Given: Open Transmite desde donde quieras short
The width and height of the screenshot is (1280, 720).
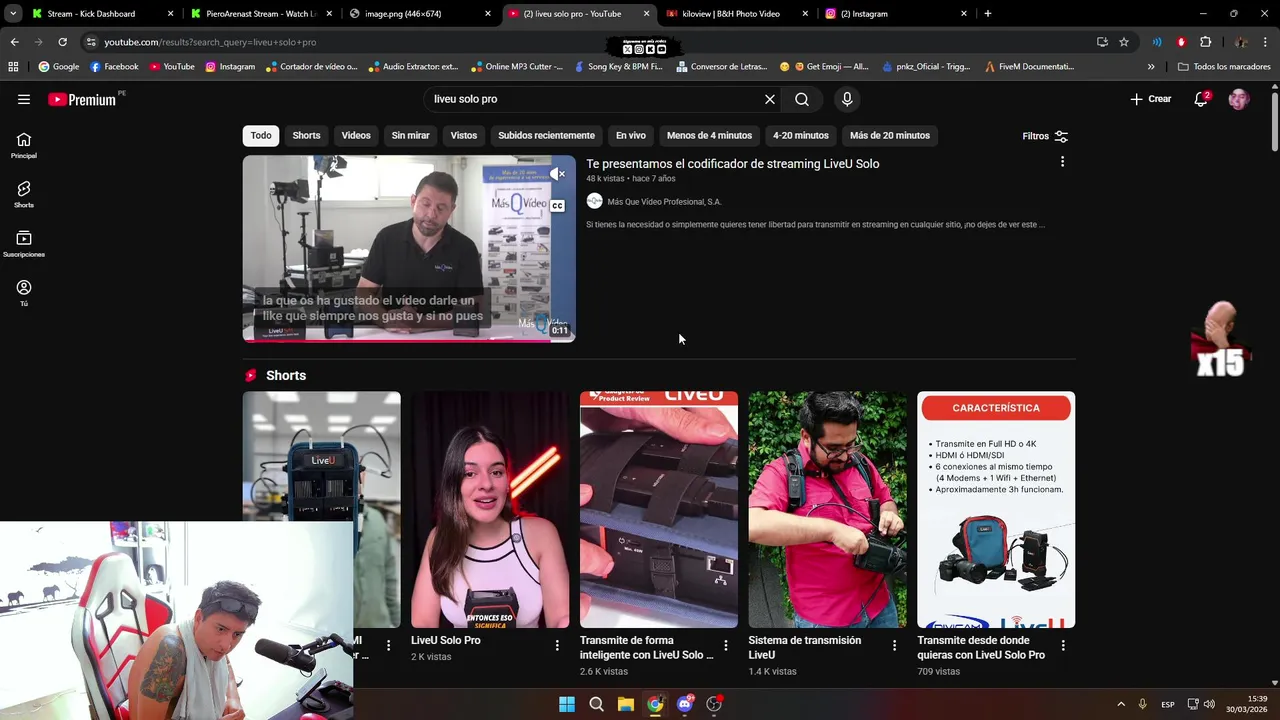Looking at the screenshot, I should (996, 509).
